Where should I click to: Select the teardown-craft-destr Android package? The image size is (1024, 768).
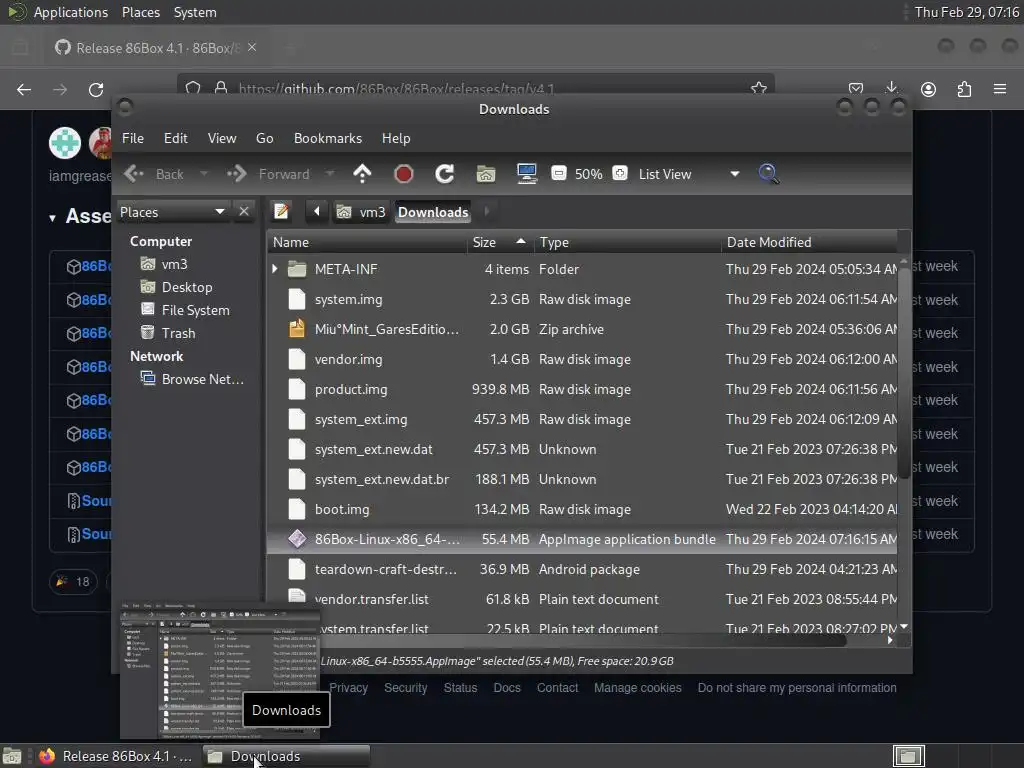tap(582, 569)
